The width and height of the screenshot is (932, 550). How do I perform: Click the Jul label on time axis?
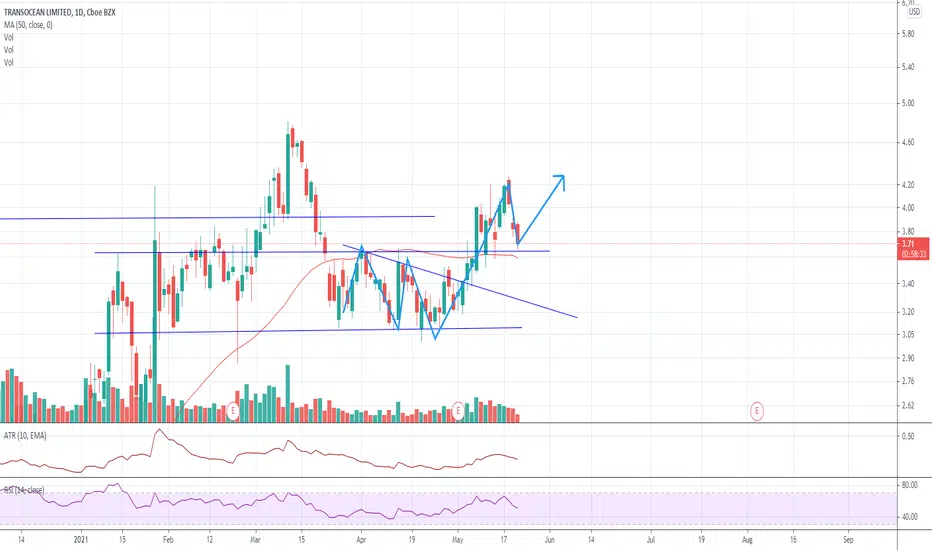651,540
